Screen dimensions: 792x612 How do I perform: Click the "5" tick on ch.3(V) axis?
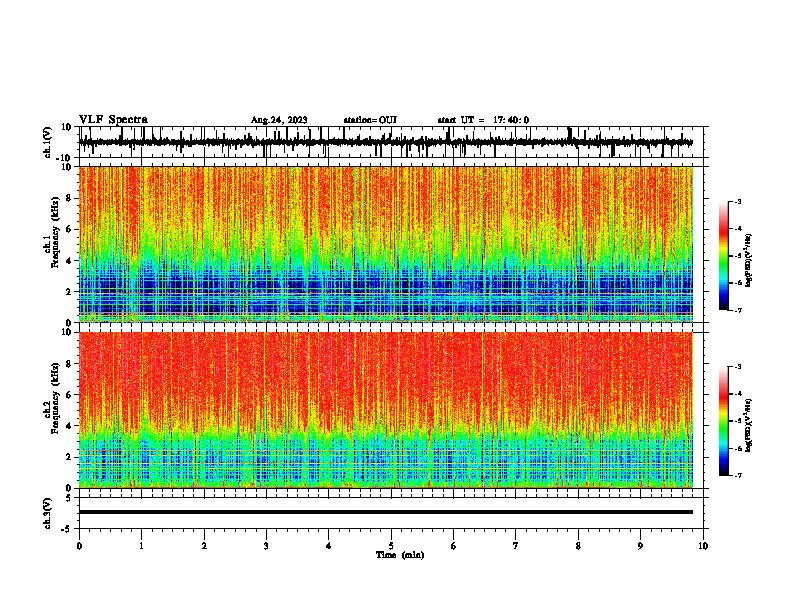click(x=69, y=497)
